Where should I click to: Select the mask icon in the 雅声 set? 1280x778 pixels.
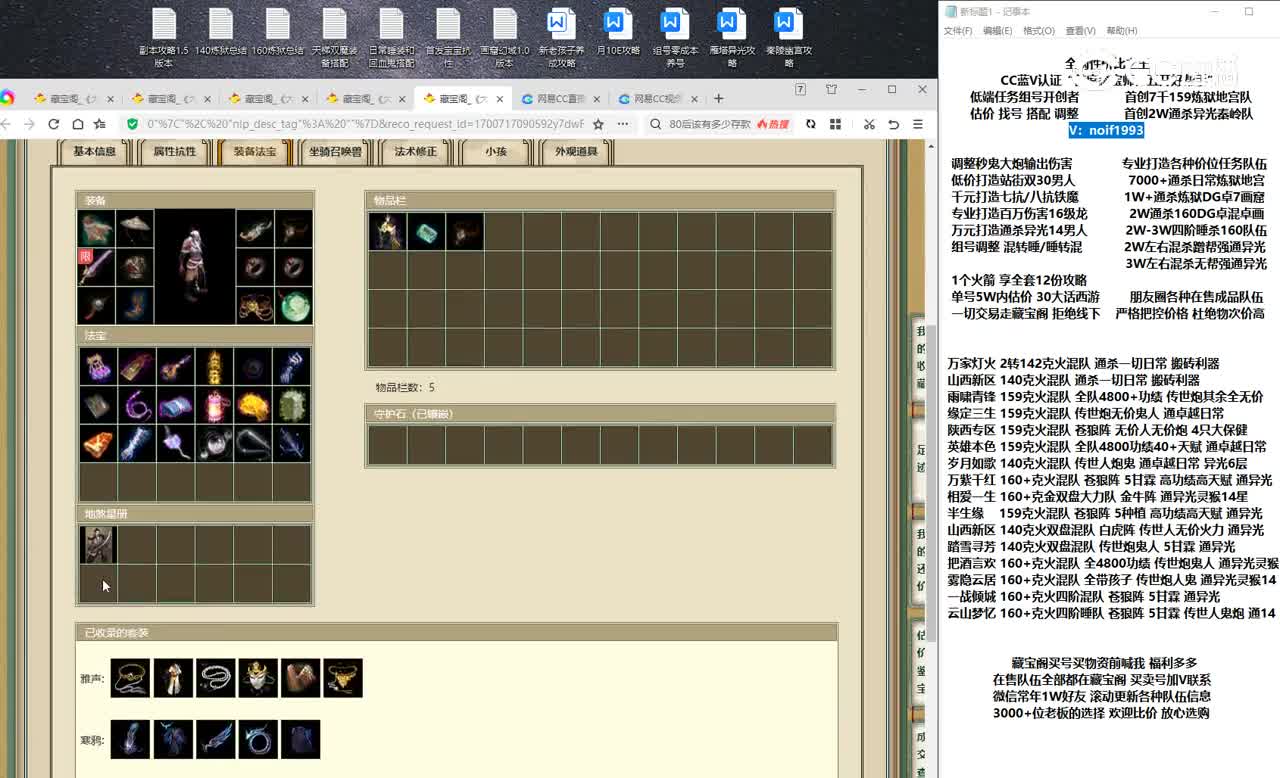point(258,678)
